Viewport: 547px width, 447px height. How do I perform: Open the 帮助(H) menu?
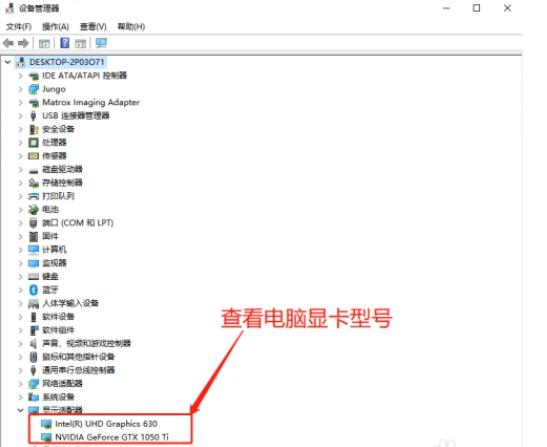[x=131, y=27]
